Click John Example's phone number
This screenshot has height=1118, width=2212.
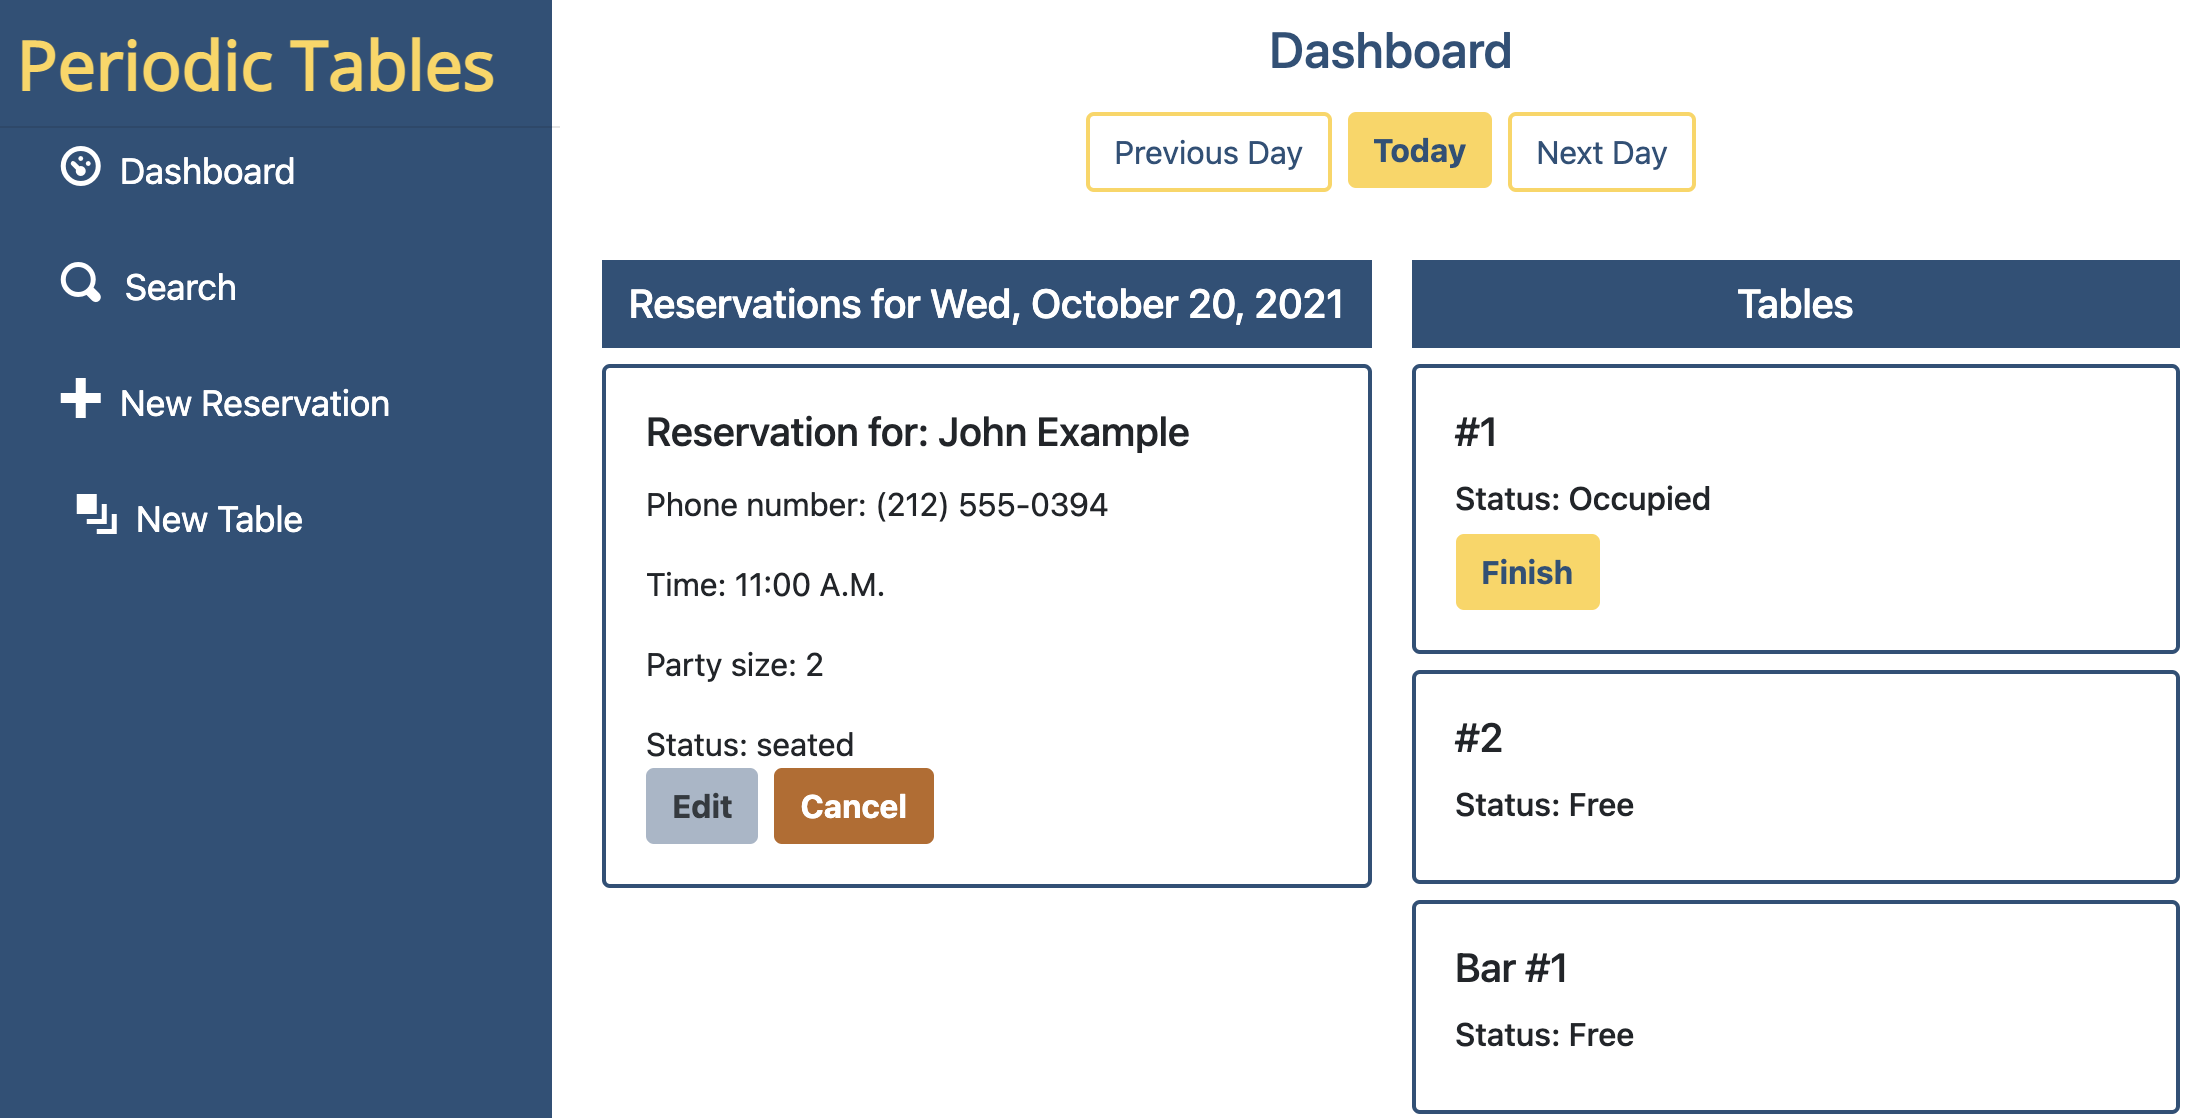876,505
